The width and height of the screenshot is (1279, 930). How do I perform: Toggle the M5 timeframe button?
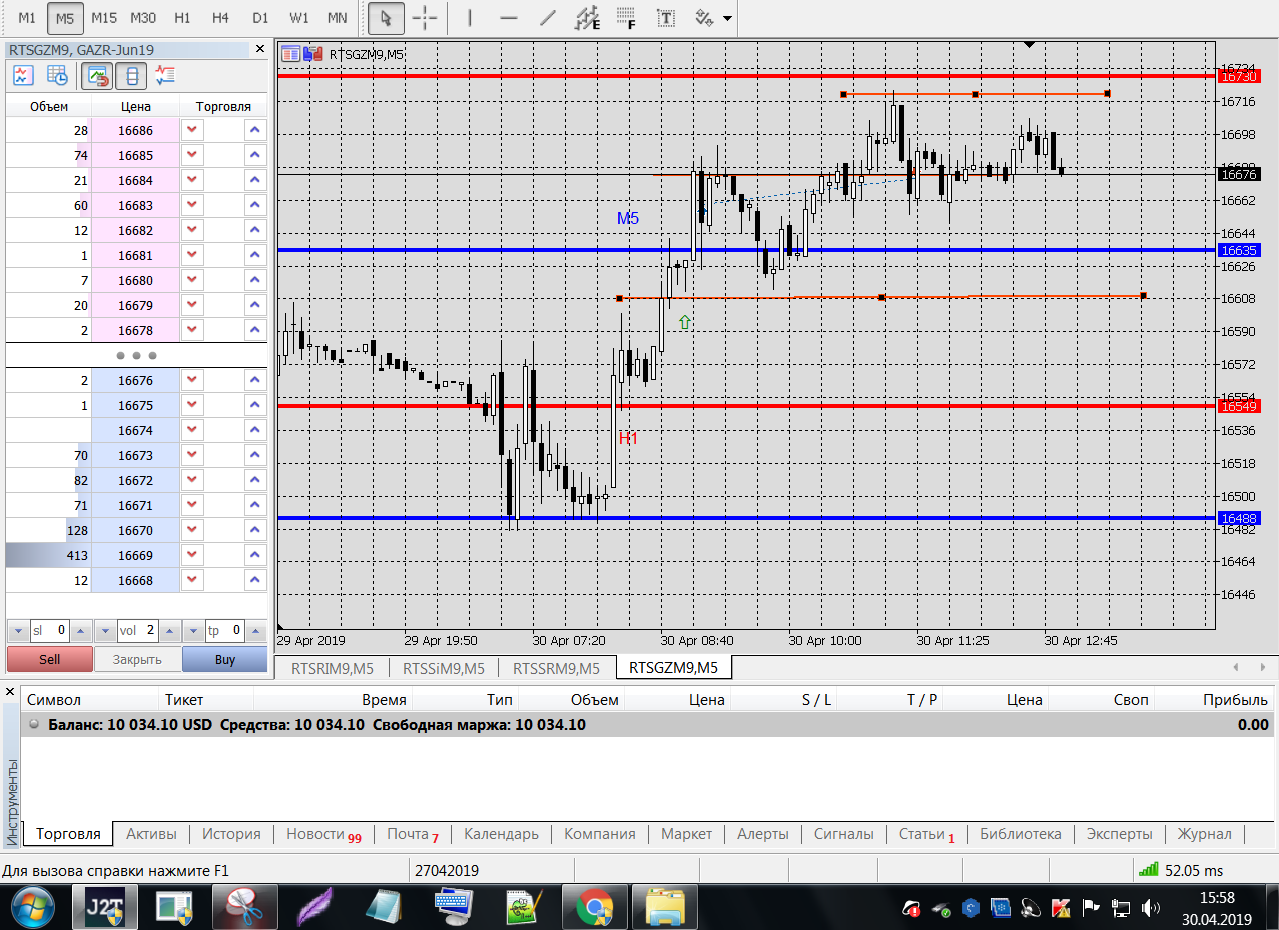[x=65, y=18]
